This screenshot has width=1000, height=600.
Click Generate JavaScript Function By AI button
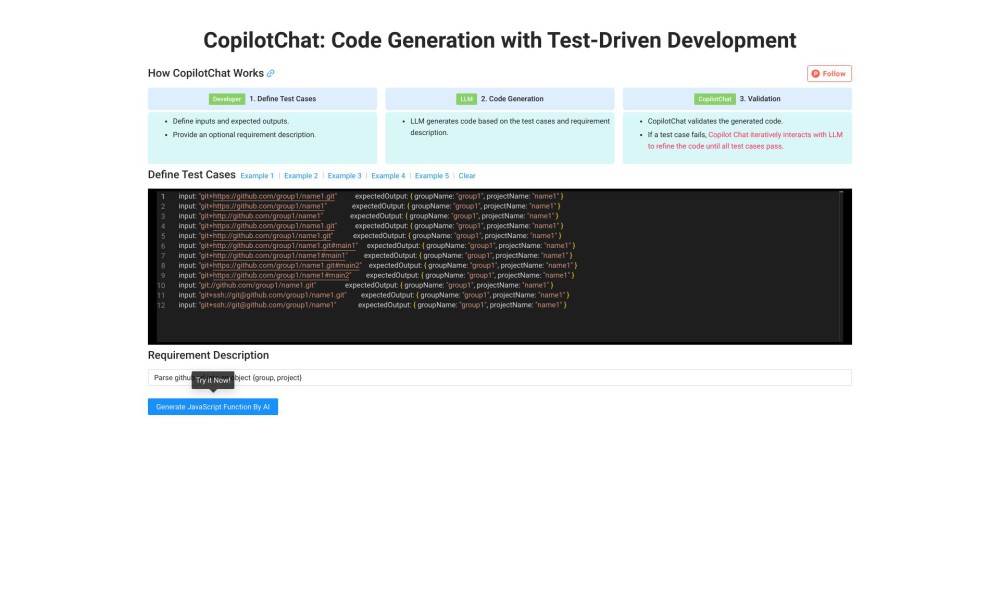[213, 407]
